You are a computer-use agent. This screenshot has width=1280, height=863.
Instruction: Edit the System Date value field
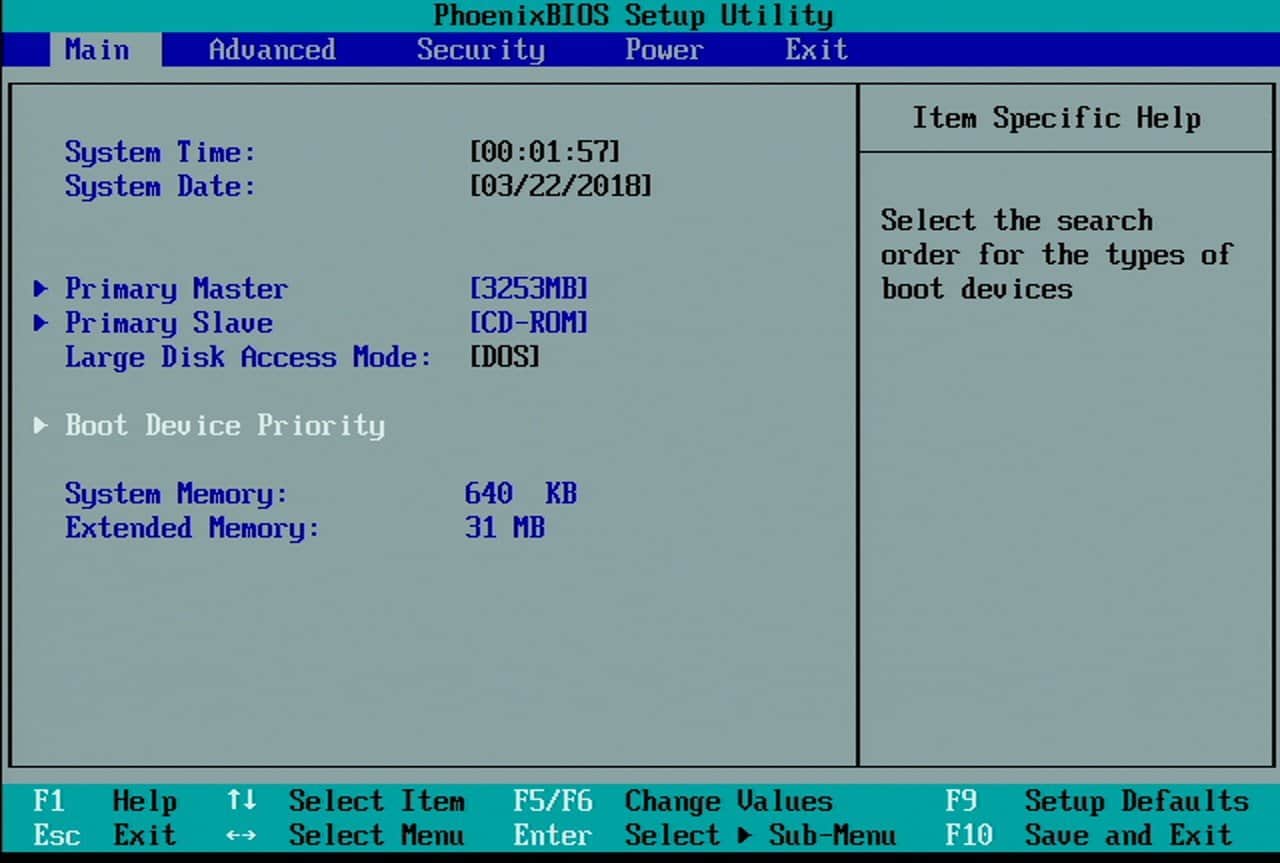coord(561,186)
